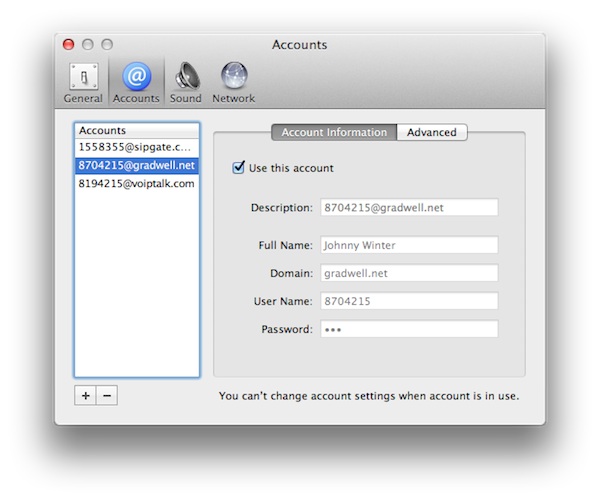Viewport: 600px width, 501px height.
Task: Open the General preferences pane
Action: click(83, 83)
